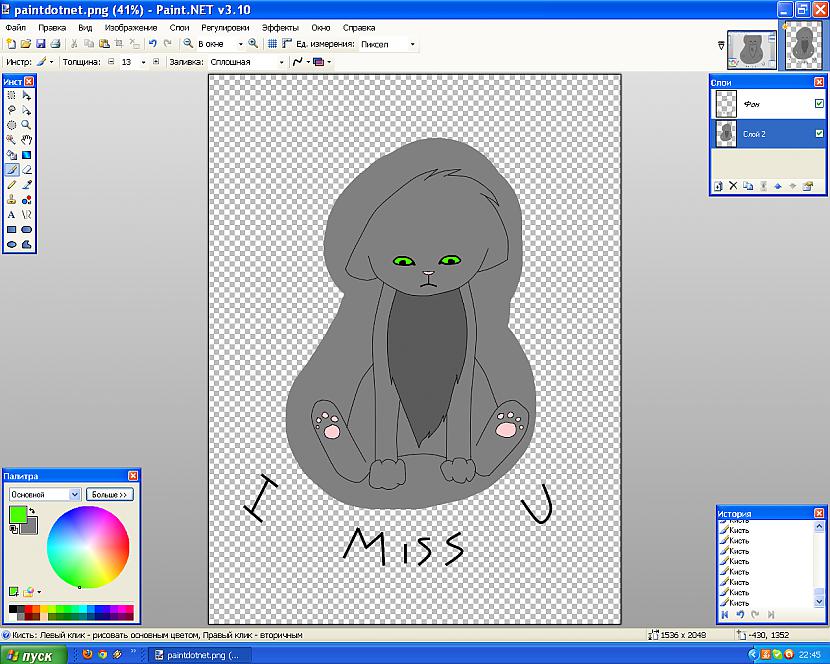Viewport: 830px width, 664px height.
Task: Undo last action in main toolbar
Action: pyautogui.click(x=153, y=44)
